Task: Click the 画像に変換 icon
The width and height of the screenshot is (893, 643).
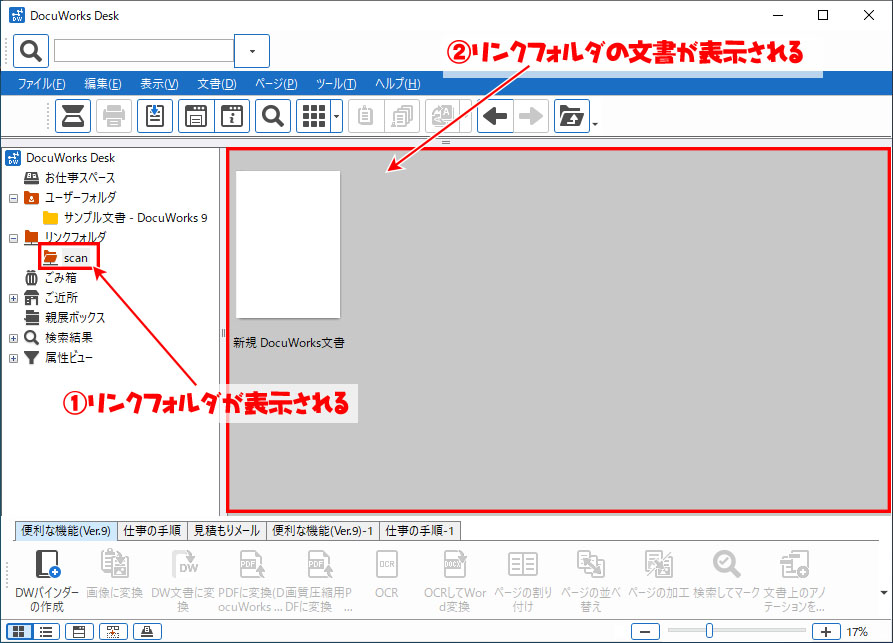Action: [x=114, y=564]
